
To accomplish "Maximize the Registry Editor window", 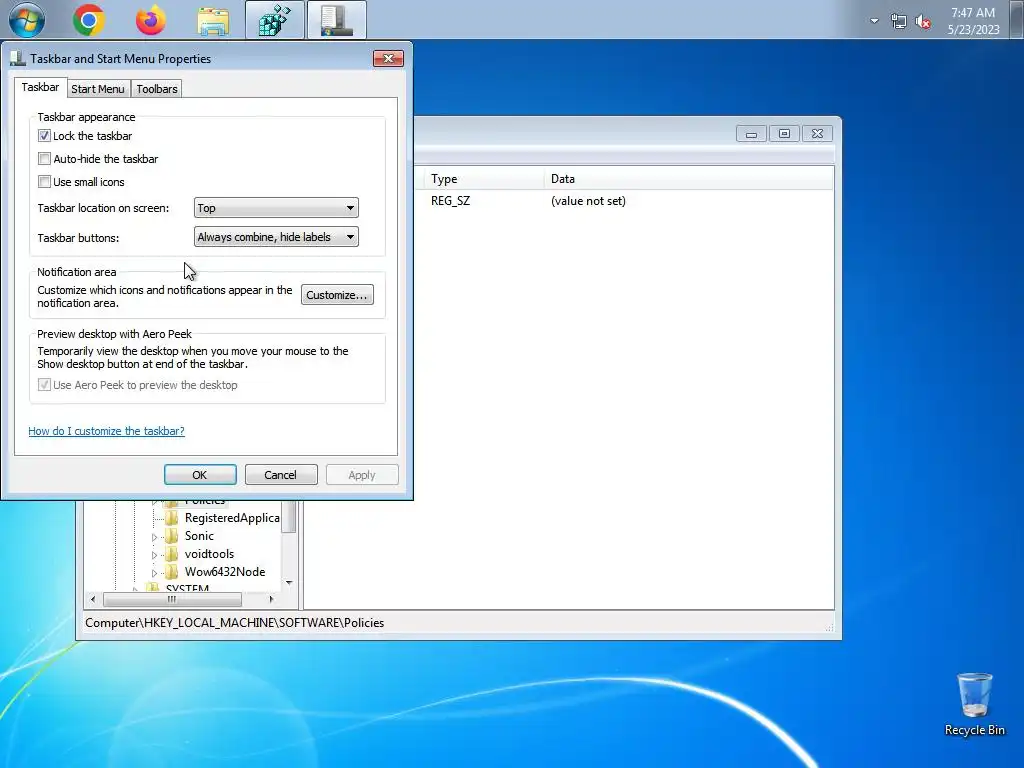I will pyautogui.click(x=784, y=134).
